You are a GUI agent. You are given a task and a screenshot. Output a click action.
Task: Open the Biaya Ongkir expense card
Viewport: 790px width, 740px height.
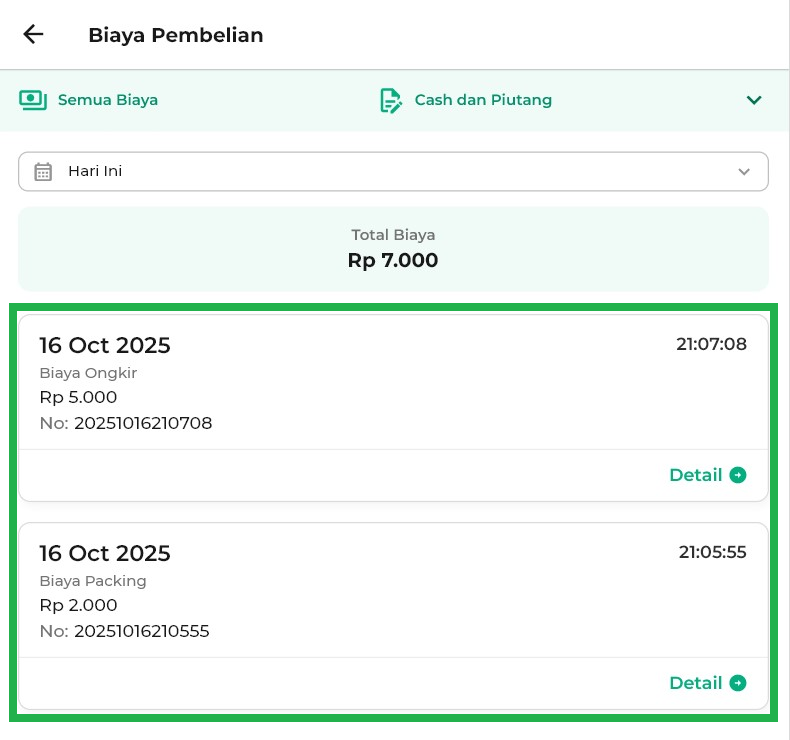tap(393, 385)
